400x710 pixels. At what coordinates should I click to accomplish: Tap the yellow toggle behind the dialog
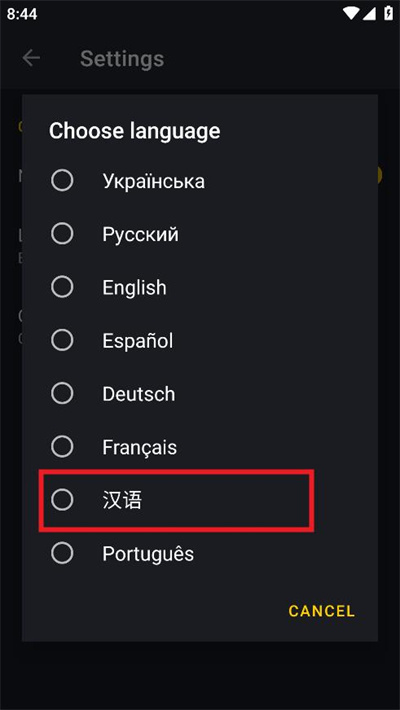[x=379, y=175]
